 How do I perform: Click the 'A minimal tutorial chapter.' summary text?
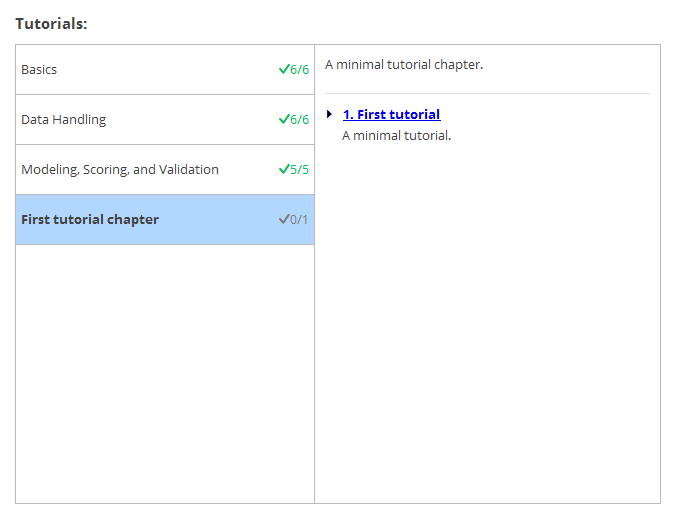coord(404,65)
